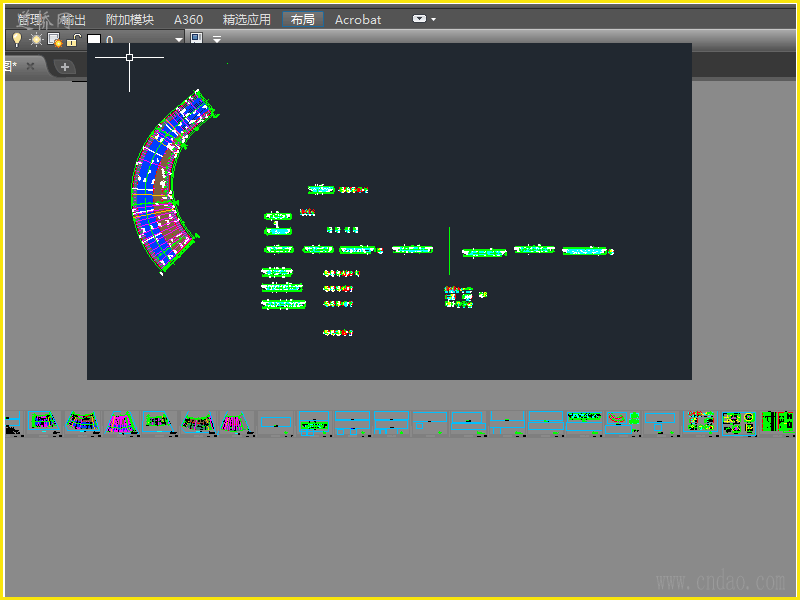Open the 附加模块 ribbon tab
This screenshot has height=600, width=800.
(x=130, y=19)
